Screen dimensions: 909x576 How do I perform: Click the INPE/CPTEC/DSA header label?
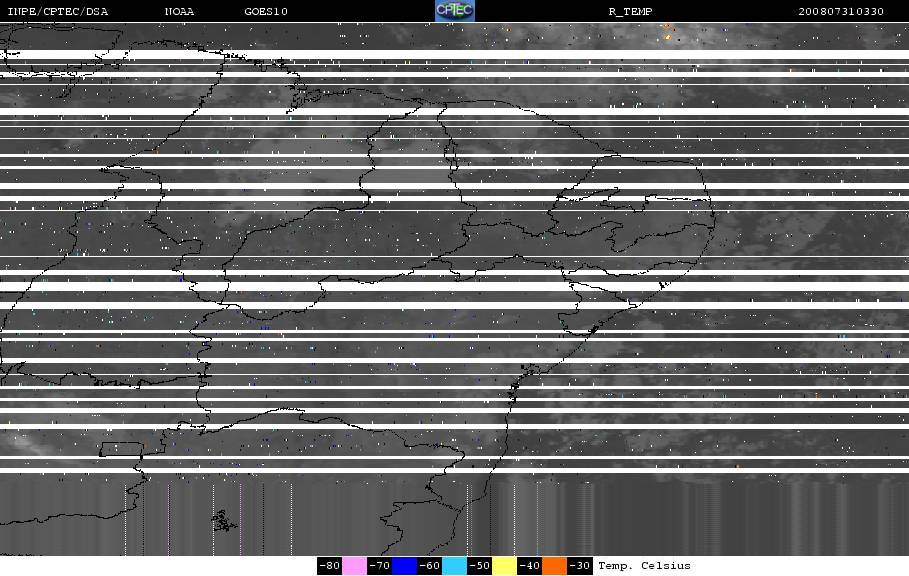pos(57,12)
